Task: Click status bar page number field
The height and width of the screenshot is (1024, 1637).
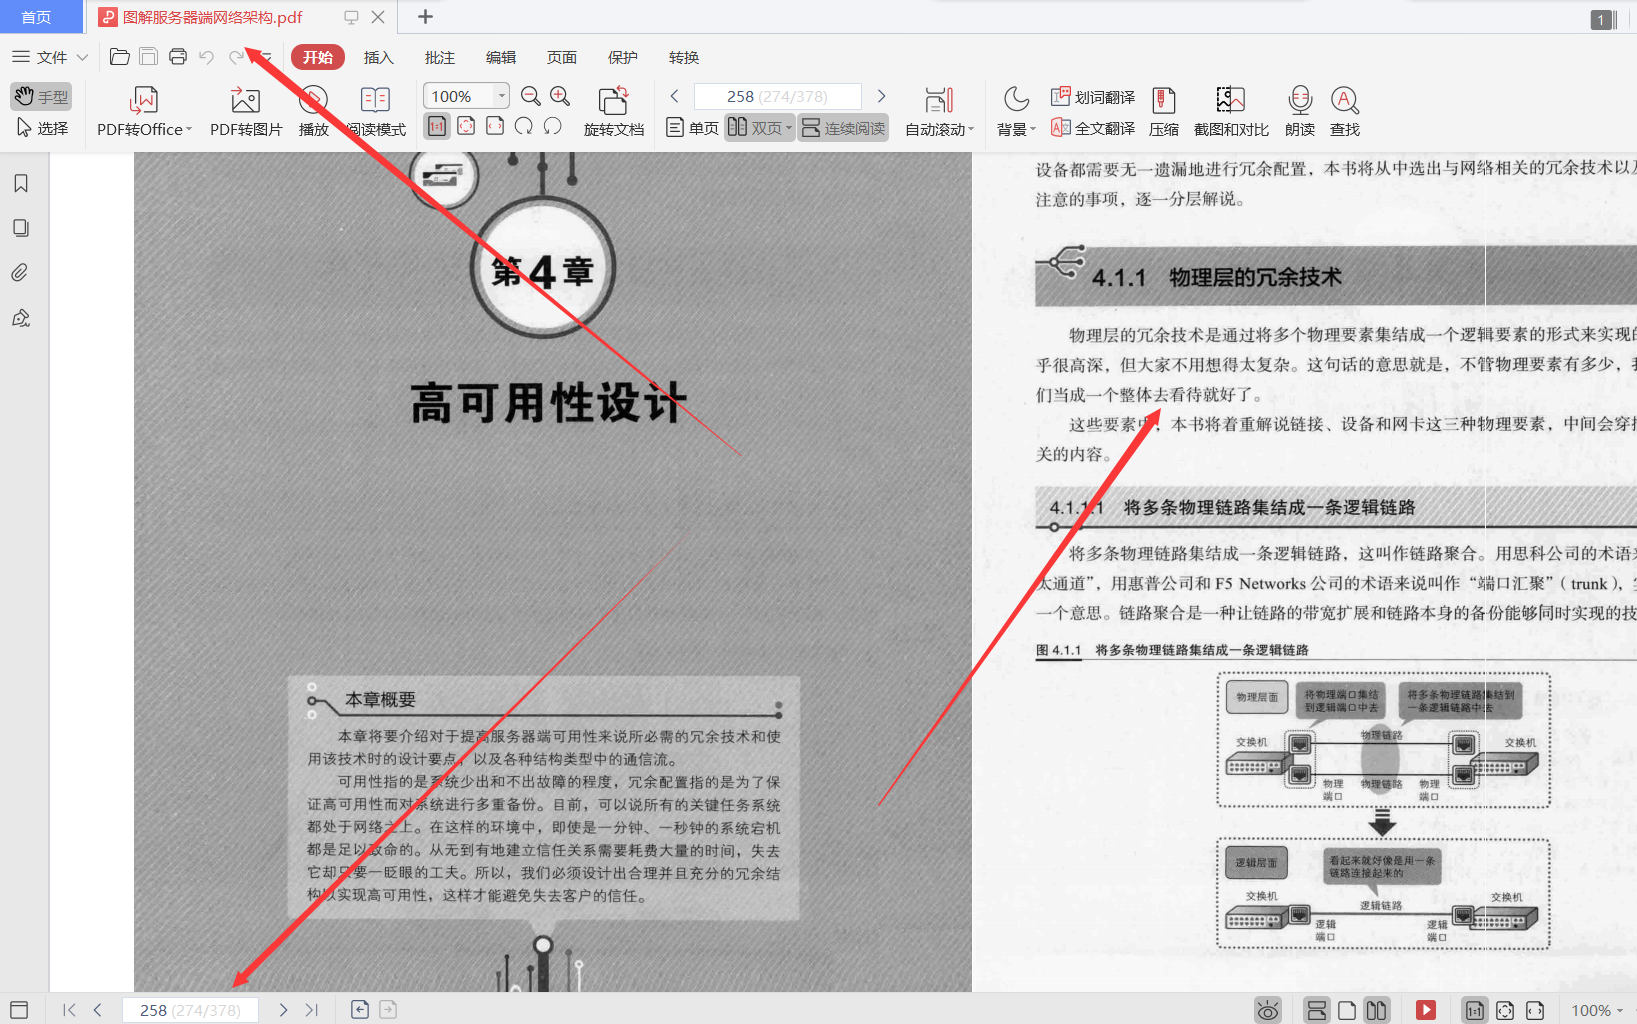Action: [190, 1010]
